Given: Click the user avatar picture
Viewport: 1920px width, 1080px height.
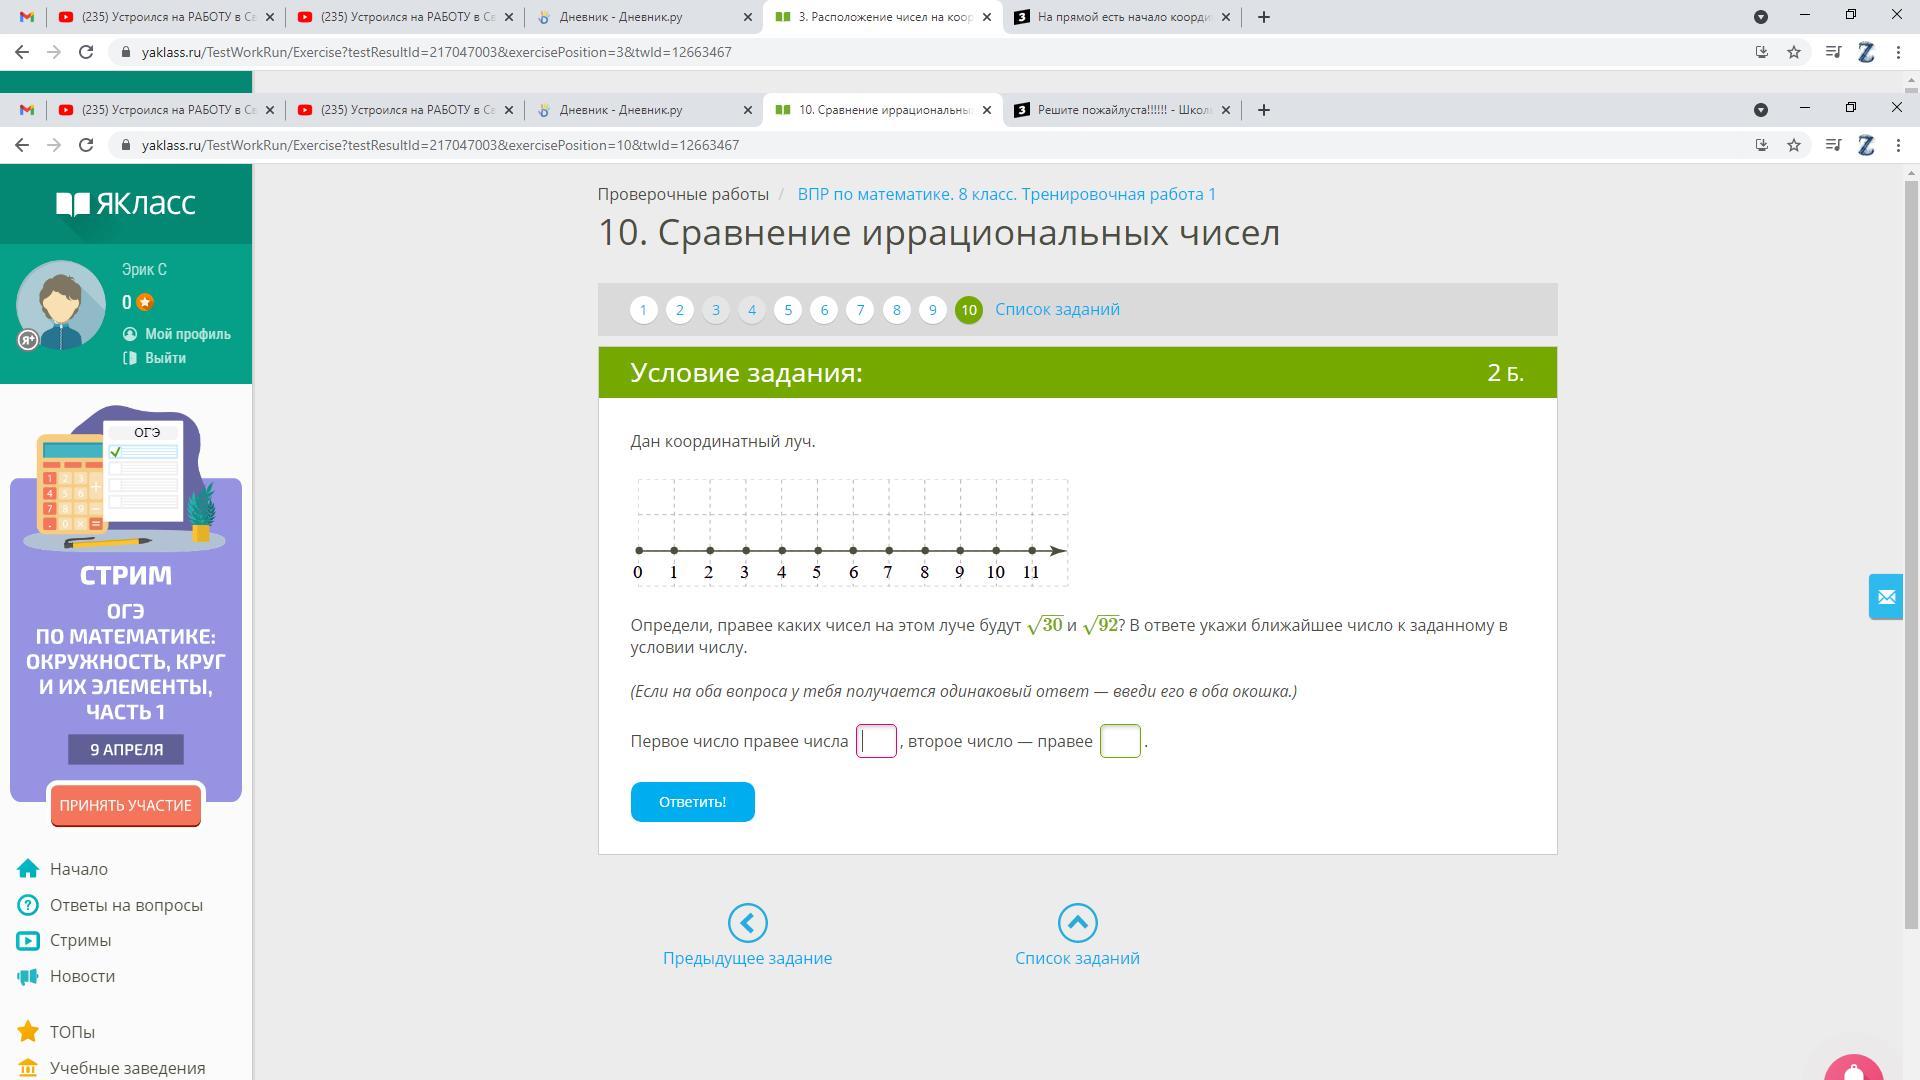Looking at the screenshot, I should (61, 305).
